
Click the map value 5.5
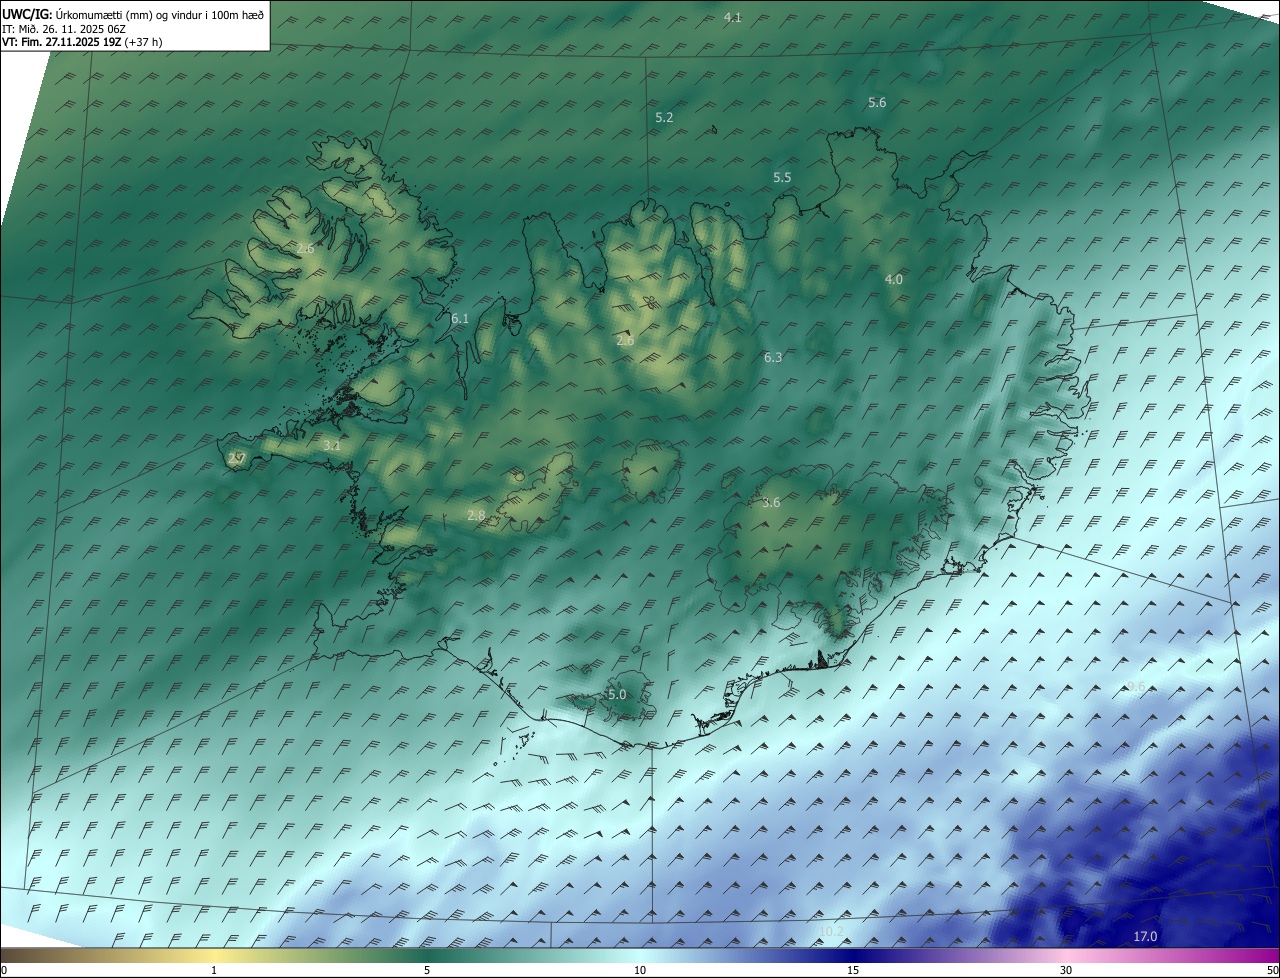[x=782, y=178]
